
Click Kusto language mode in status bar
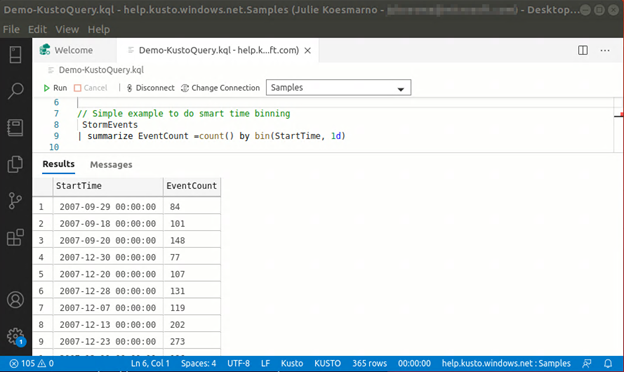pyautogui.click(x=292, y=363)
